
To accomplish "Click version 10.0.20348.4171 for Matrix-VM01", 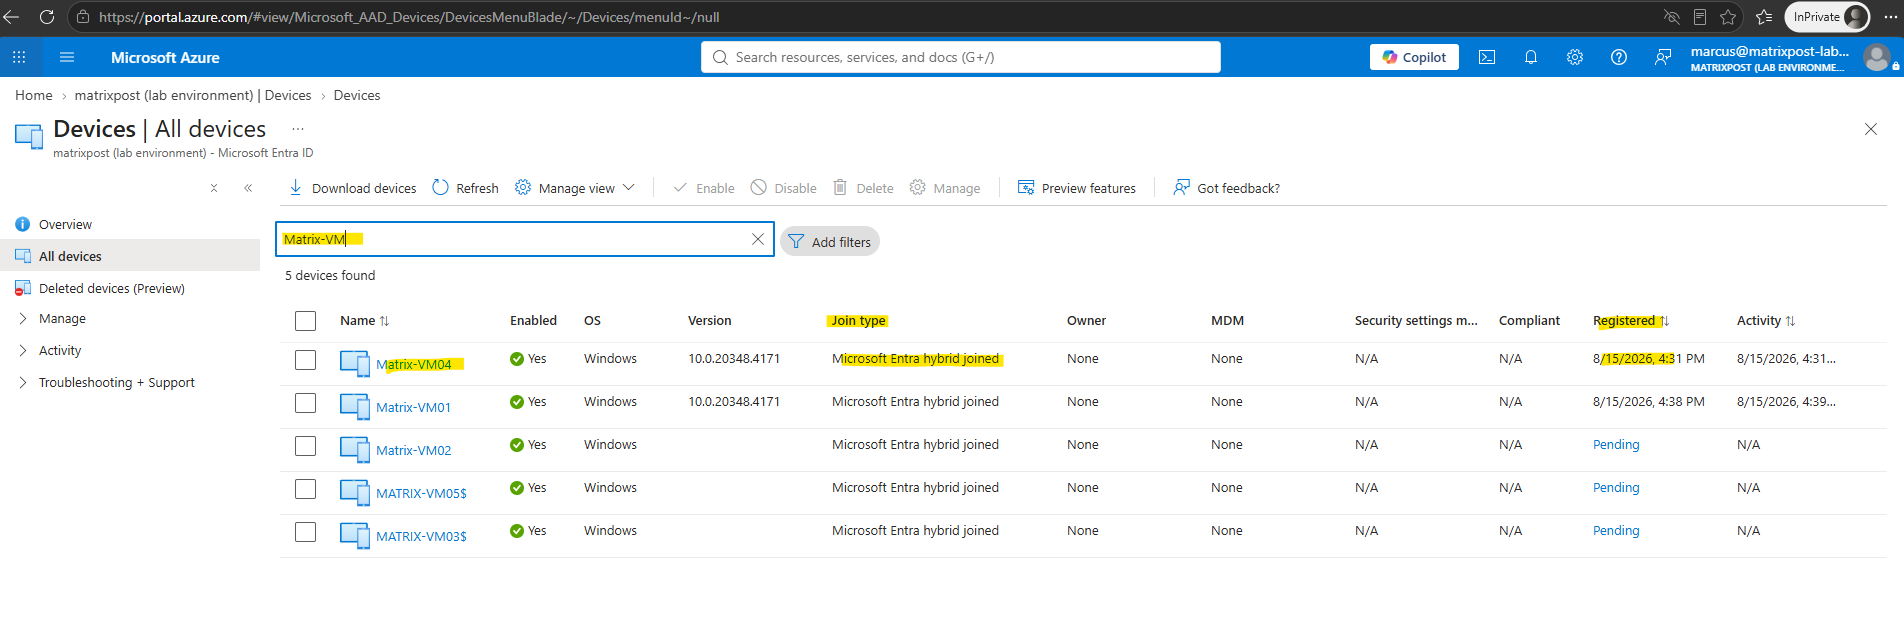I will pos(734,402).
